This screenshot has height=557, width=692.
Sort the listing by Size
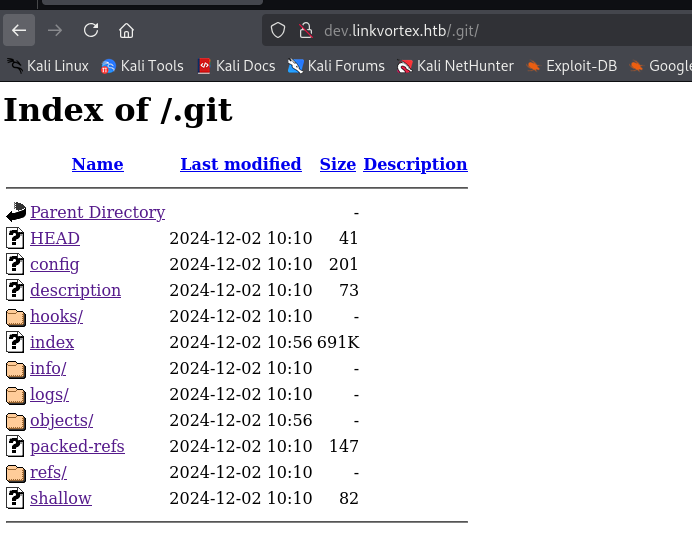pos(338,164)
